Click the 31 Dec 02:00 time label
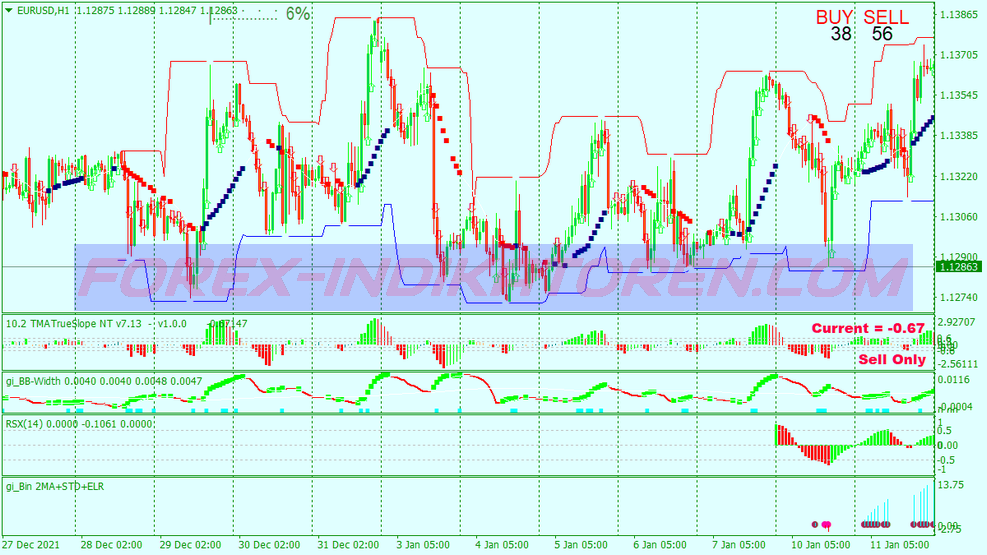Viewport: 987px width, 555px height. tap(348, 544)
